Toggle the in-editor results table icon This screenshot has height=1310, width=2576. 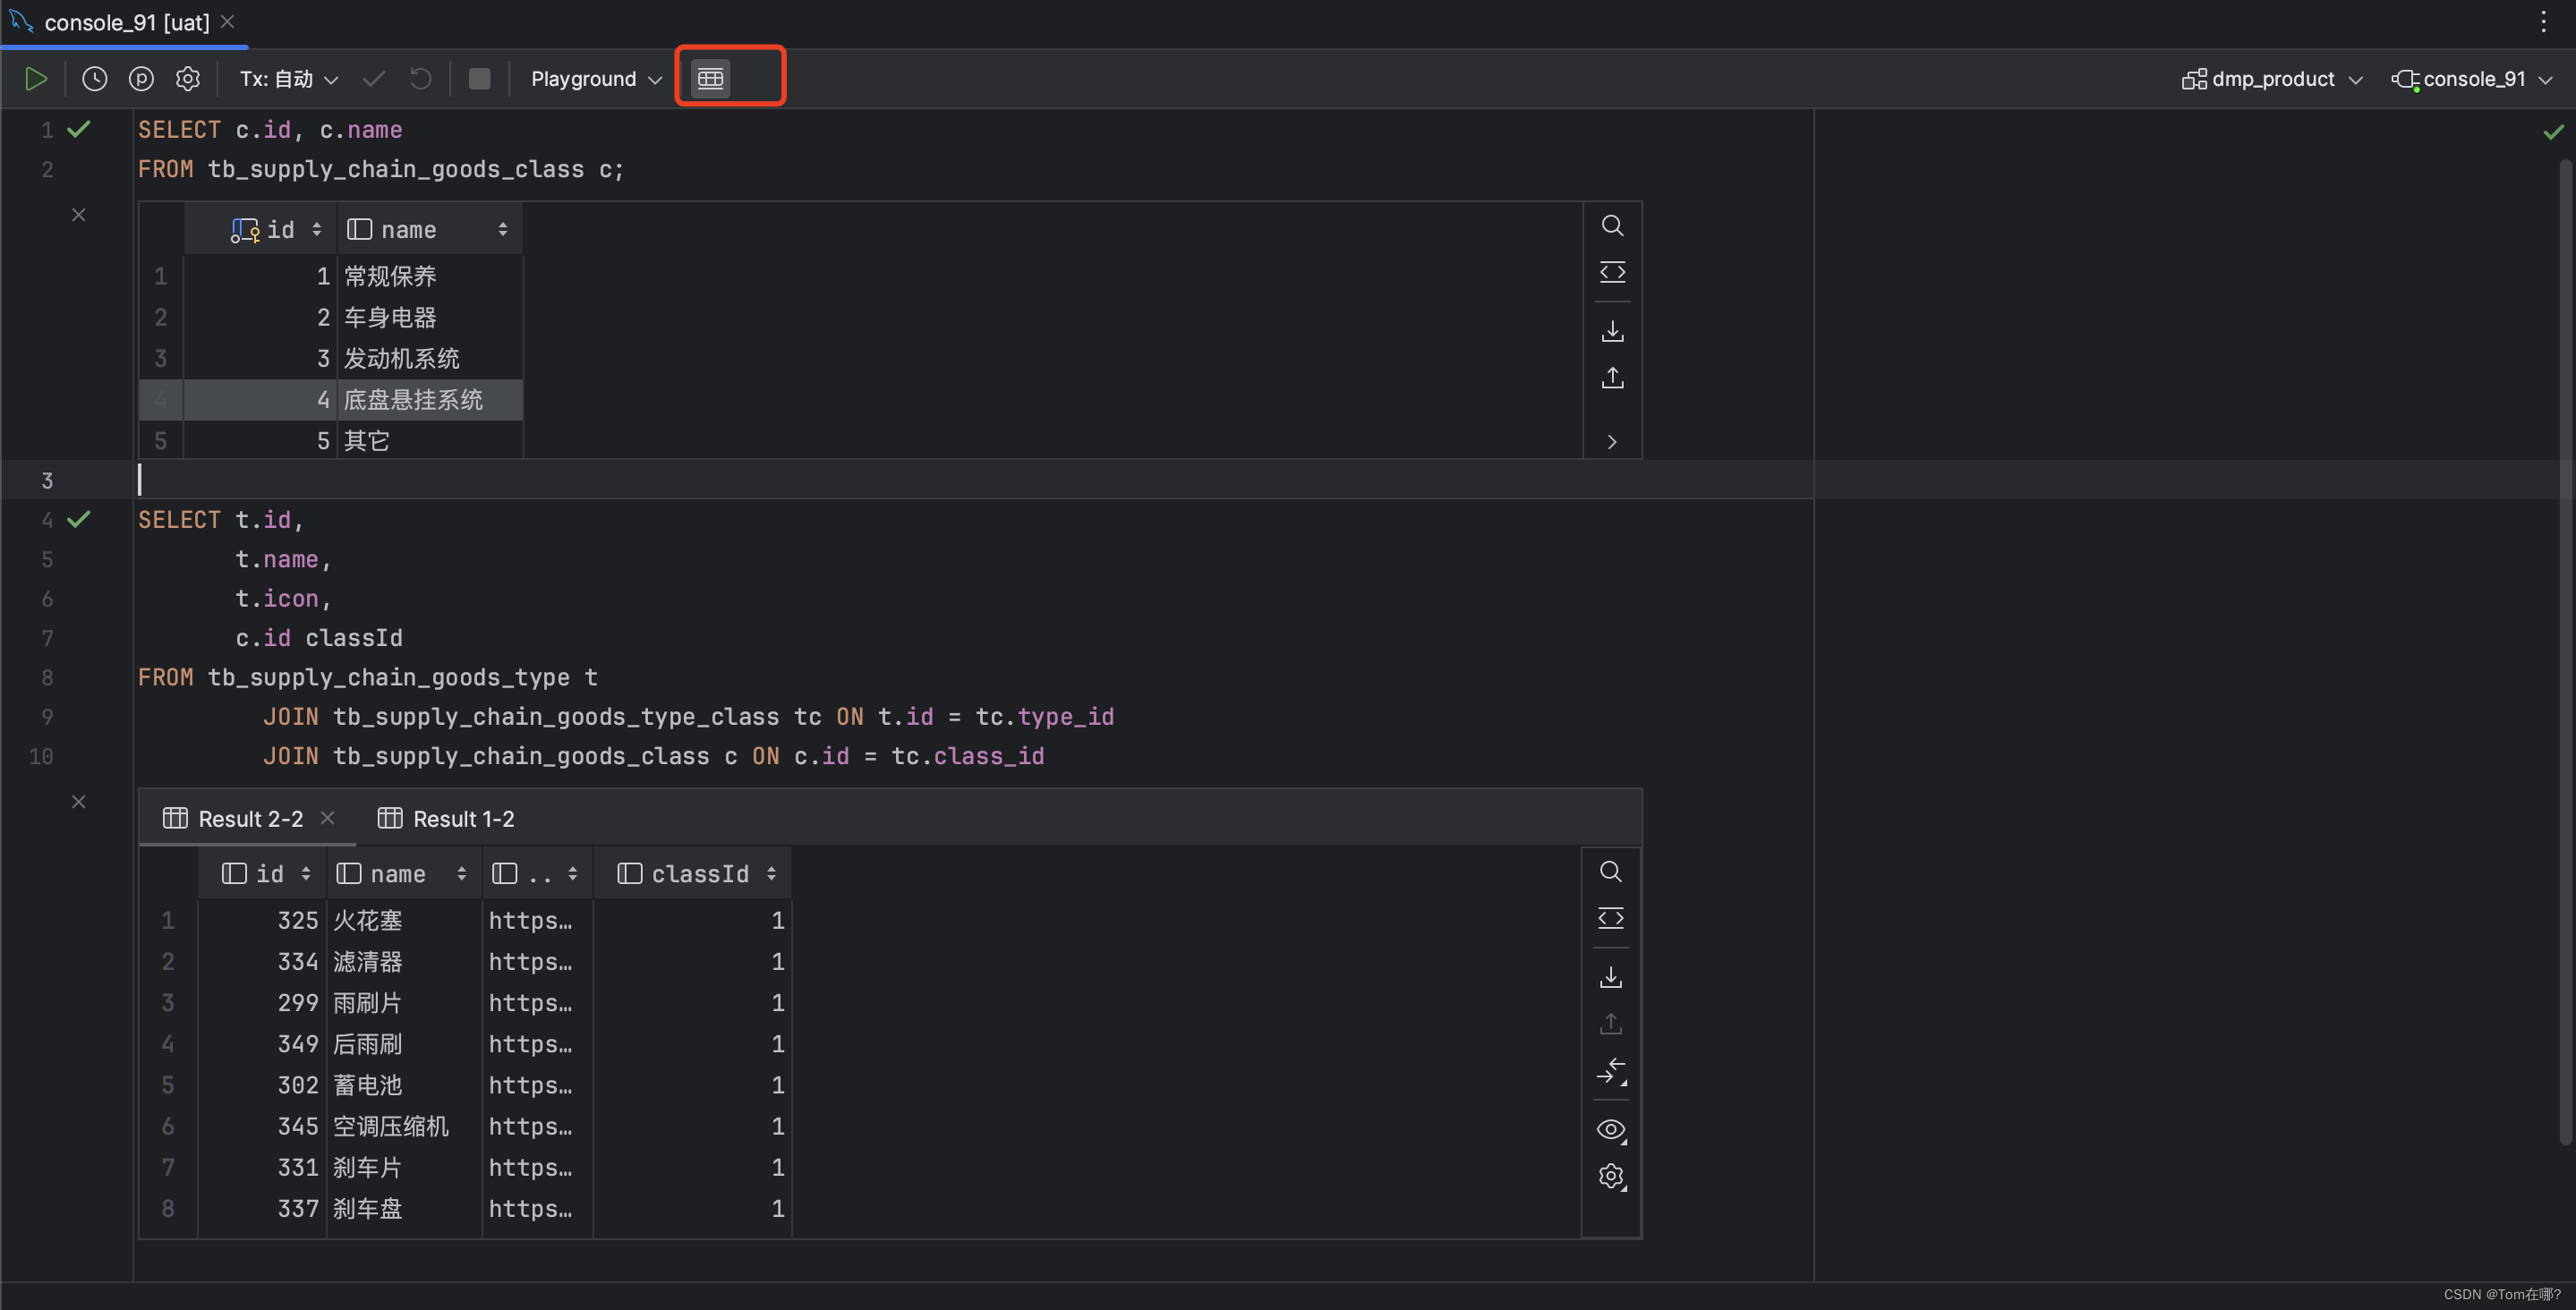(x=710, y=77)
